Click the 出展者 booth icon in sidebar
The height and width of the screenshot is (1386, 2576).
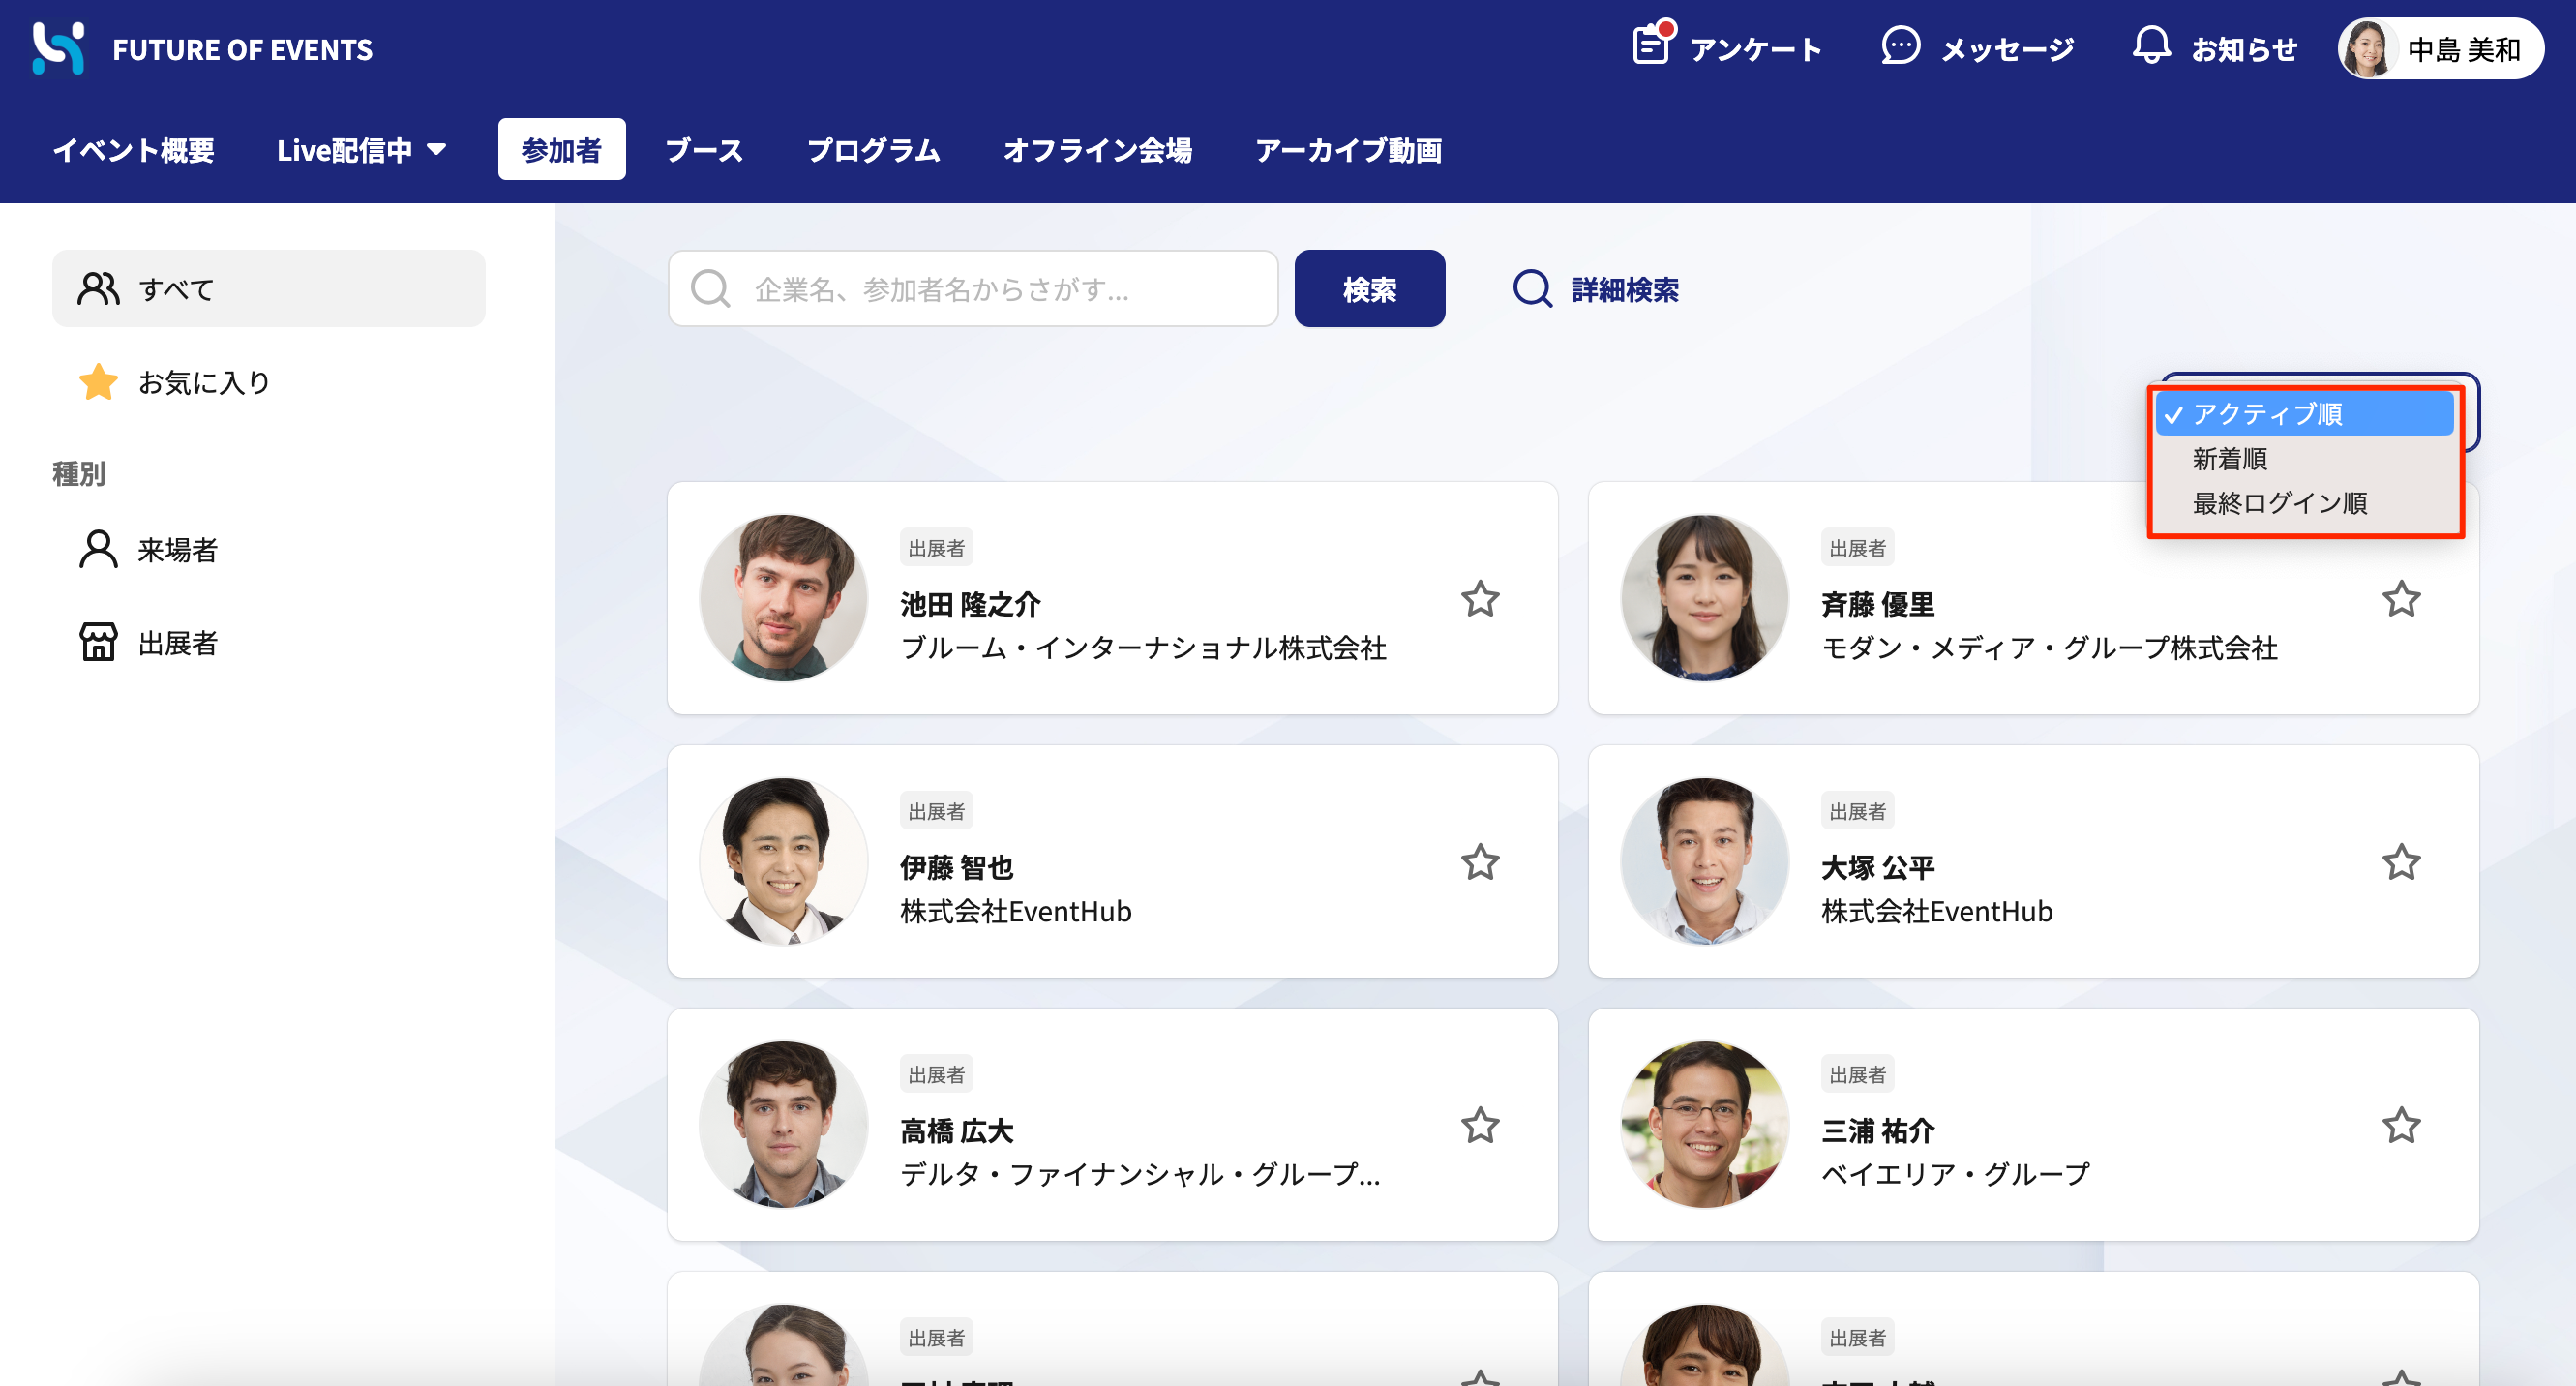pos(98,642)
